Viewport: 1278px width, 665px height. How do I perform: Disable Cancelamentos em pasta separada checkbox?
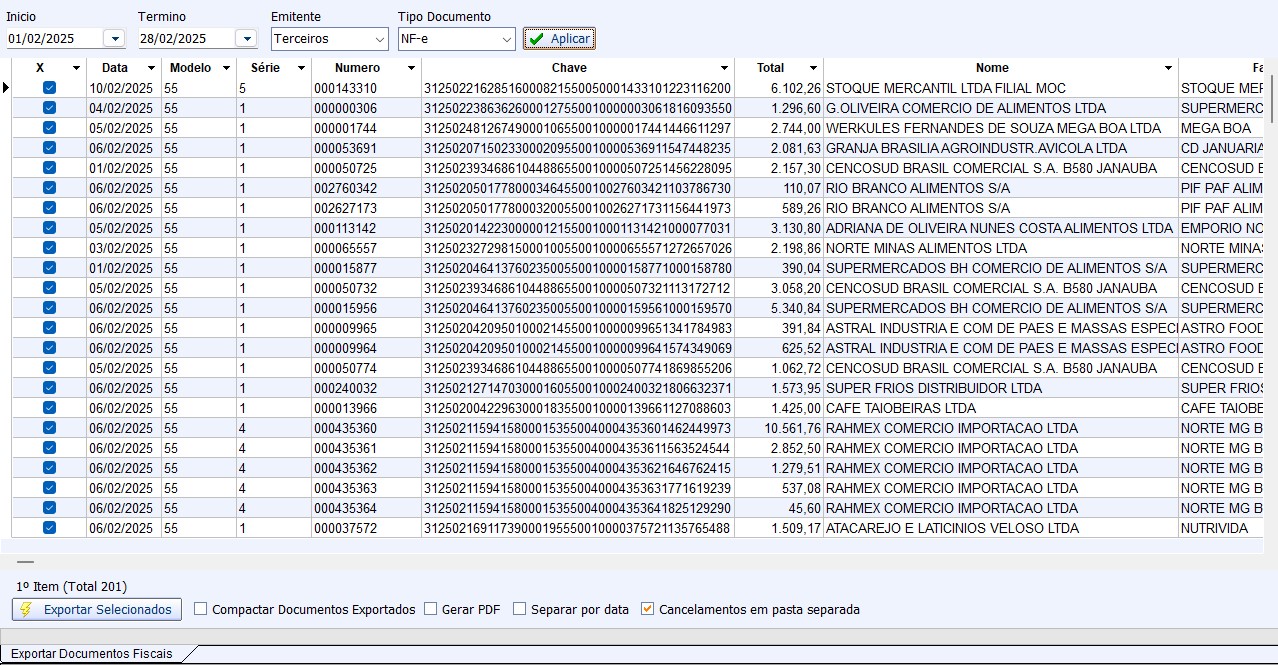pyautogui.click(x=648, y=609)
